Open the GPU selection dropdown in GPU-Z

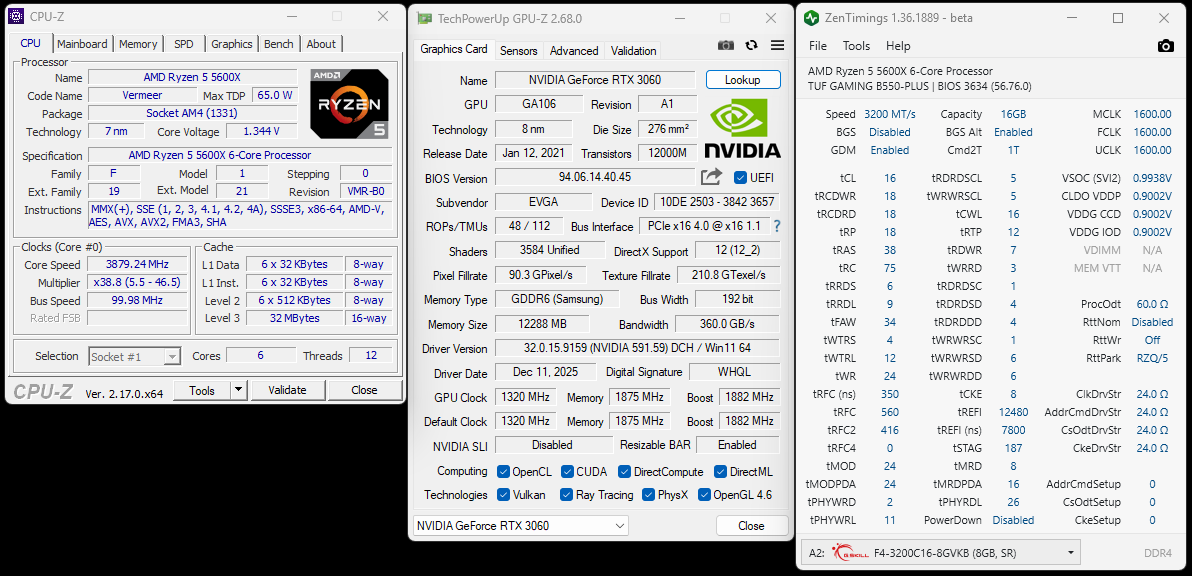521,525
